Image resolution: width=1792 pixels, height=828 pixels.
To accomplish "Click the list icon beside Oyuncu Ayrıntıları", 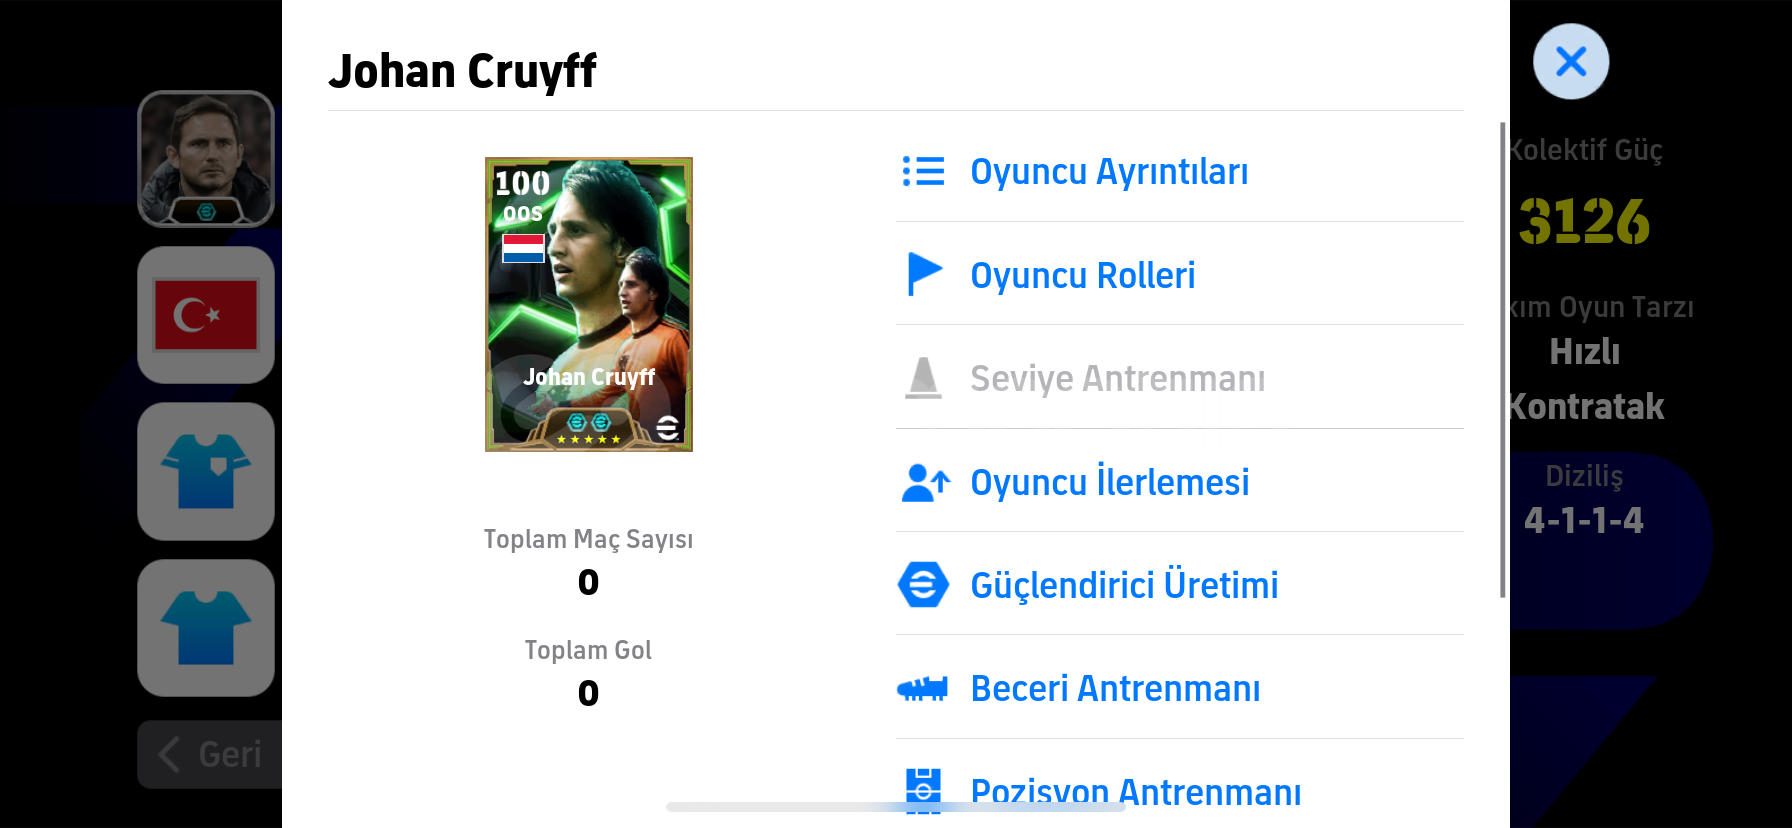I will point(923,171).
